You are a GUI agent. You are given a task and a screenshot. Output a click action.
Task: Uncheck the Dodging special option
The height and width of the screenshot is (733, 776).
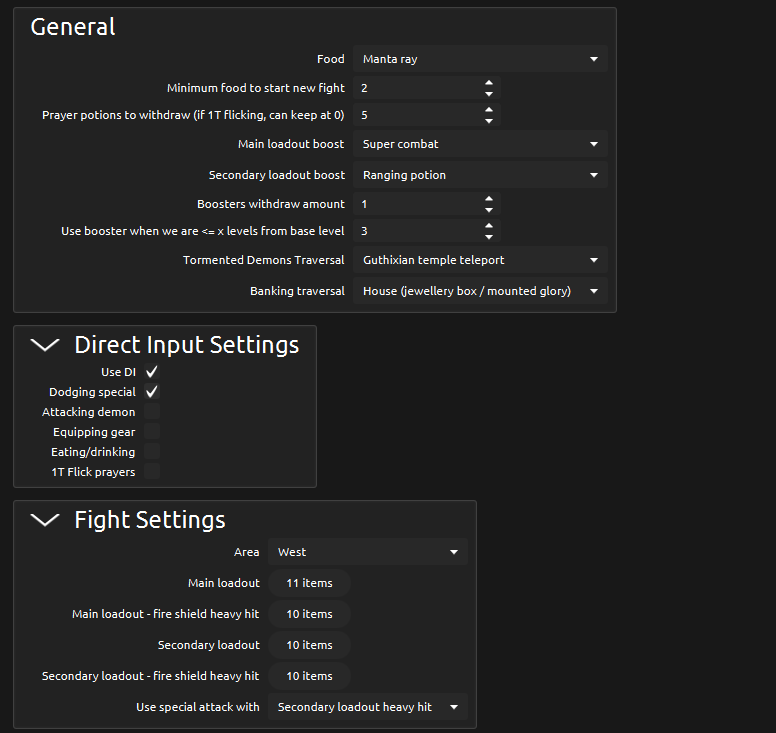coord(152,392)
